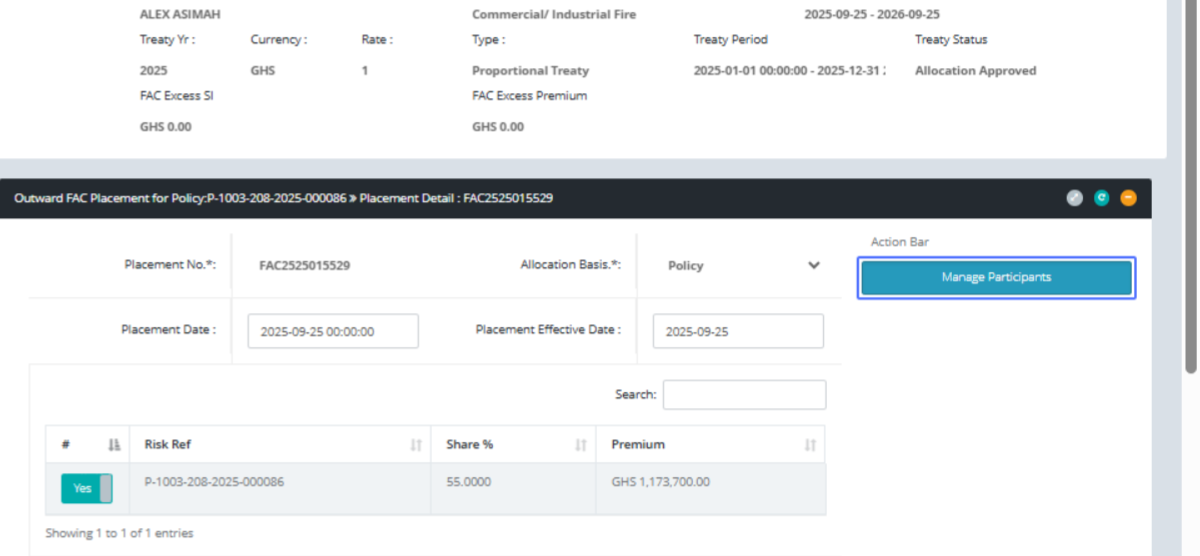Click placement number FAC2525015529
The width and height of the screenshot is (1200, 556).
point(304,266)
